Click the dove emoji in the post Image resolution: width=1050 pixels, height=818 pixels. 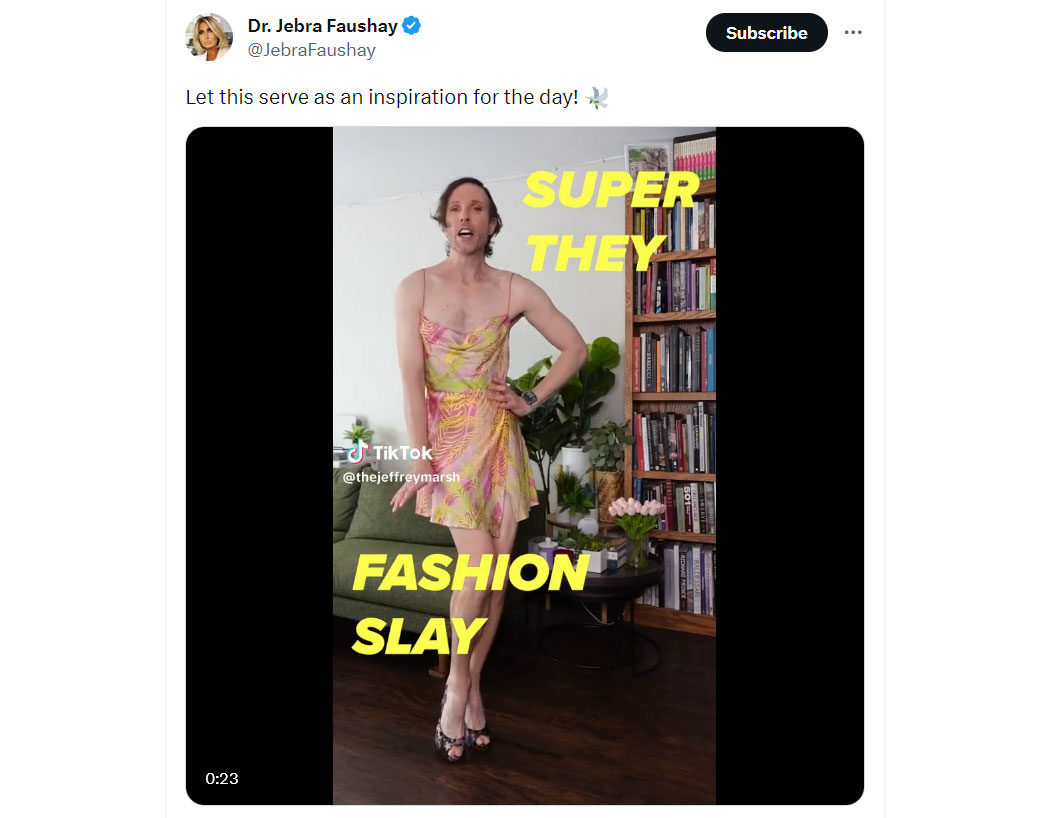coord(597,98)
